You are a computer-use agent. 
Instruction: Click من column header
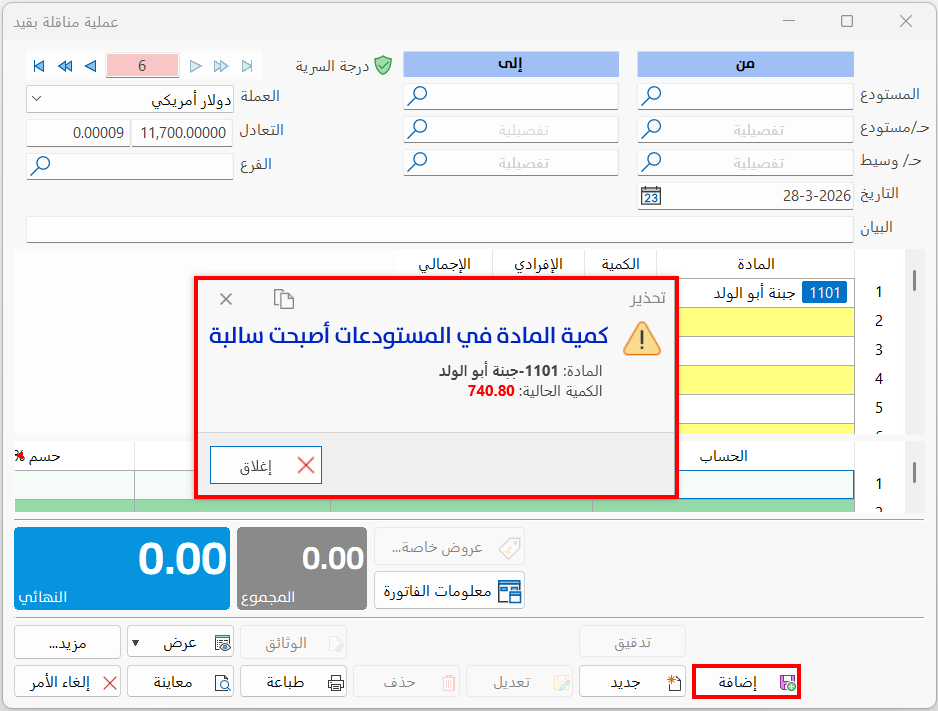(745, 65)
